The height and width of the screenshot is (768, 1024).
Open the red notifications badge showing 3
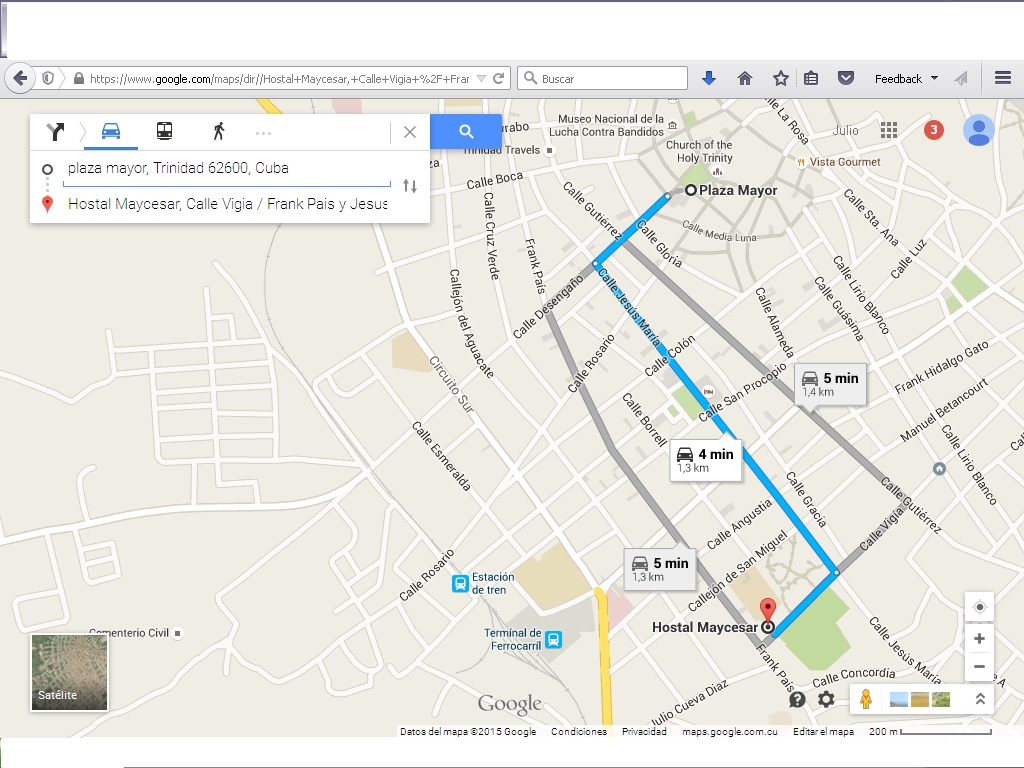coord(933,130)
